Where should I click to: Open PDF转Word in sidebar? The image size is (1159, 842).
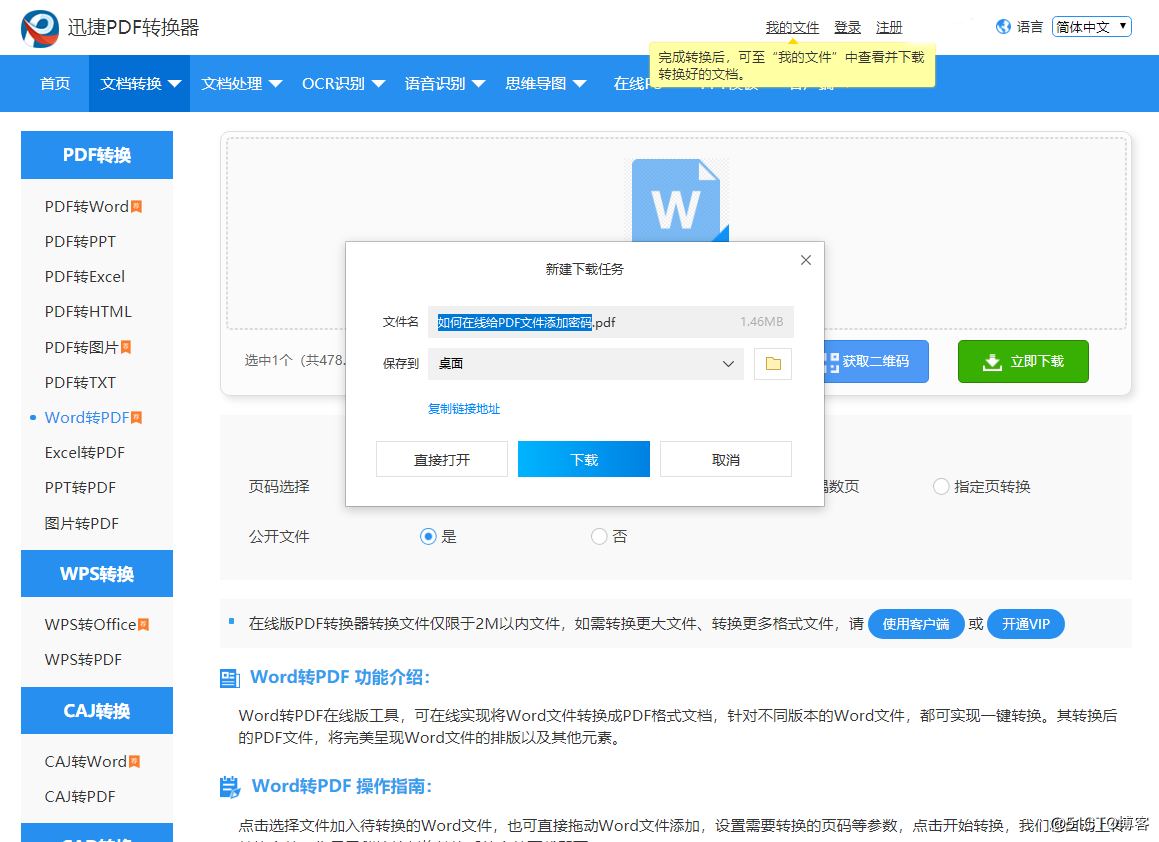click(x=86, y=207)
